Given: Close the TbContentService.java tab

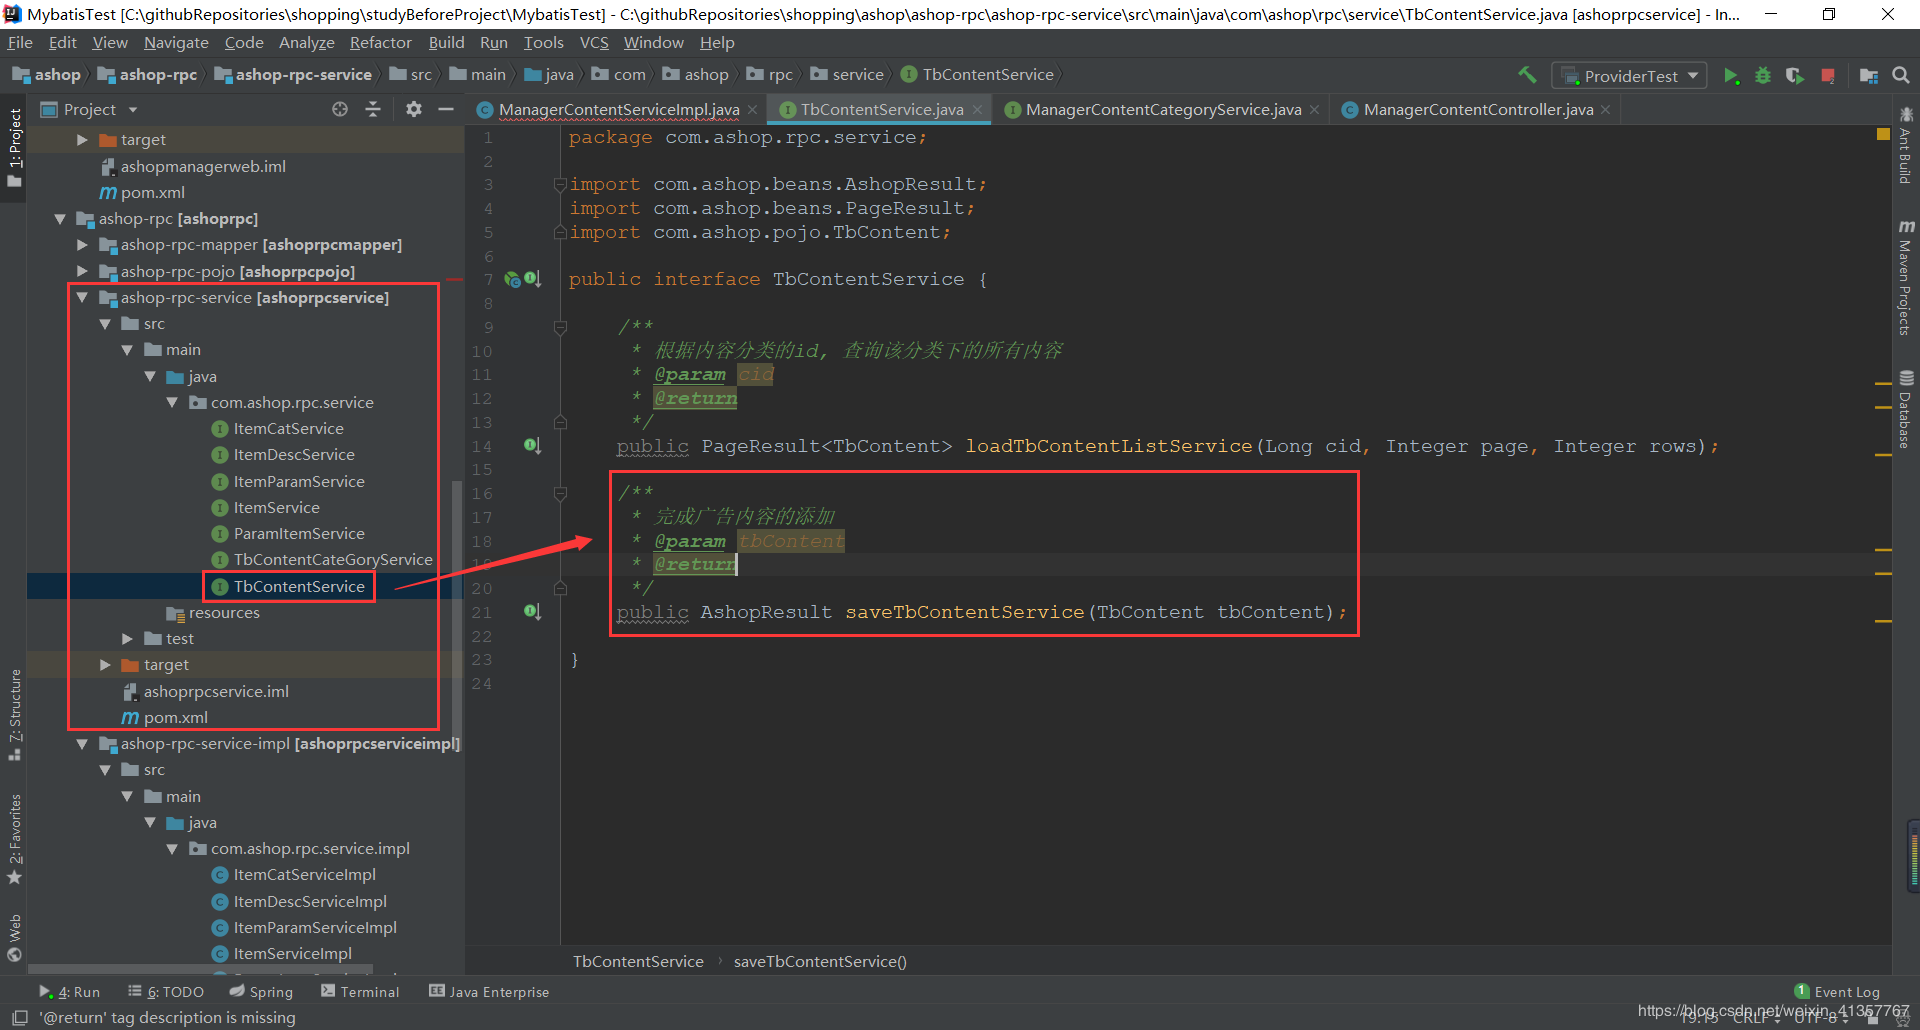Looking at the screenshot, I should pyautogui.click(x=977, y=110).
